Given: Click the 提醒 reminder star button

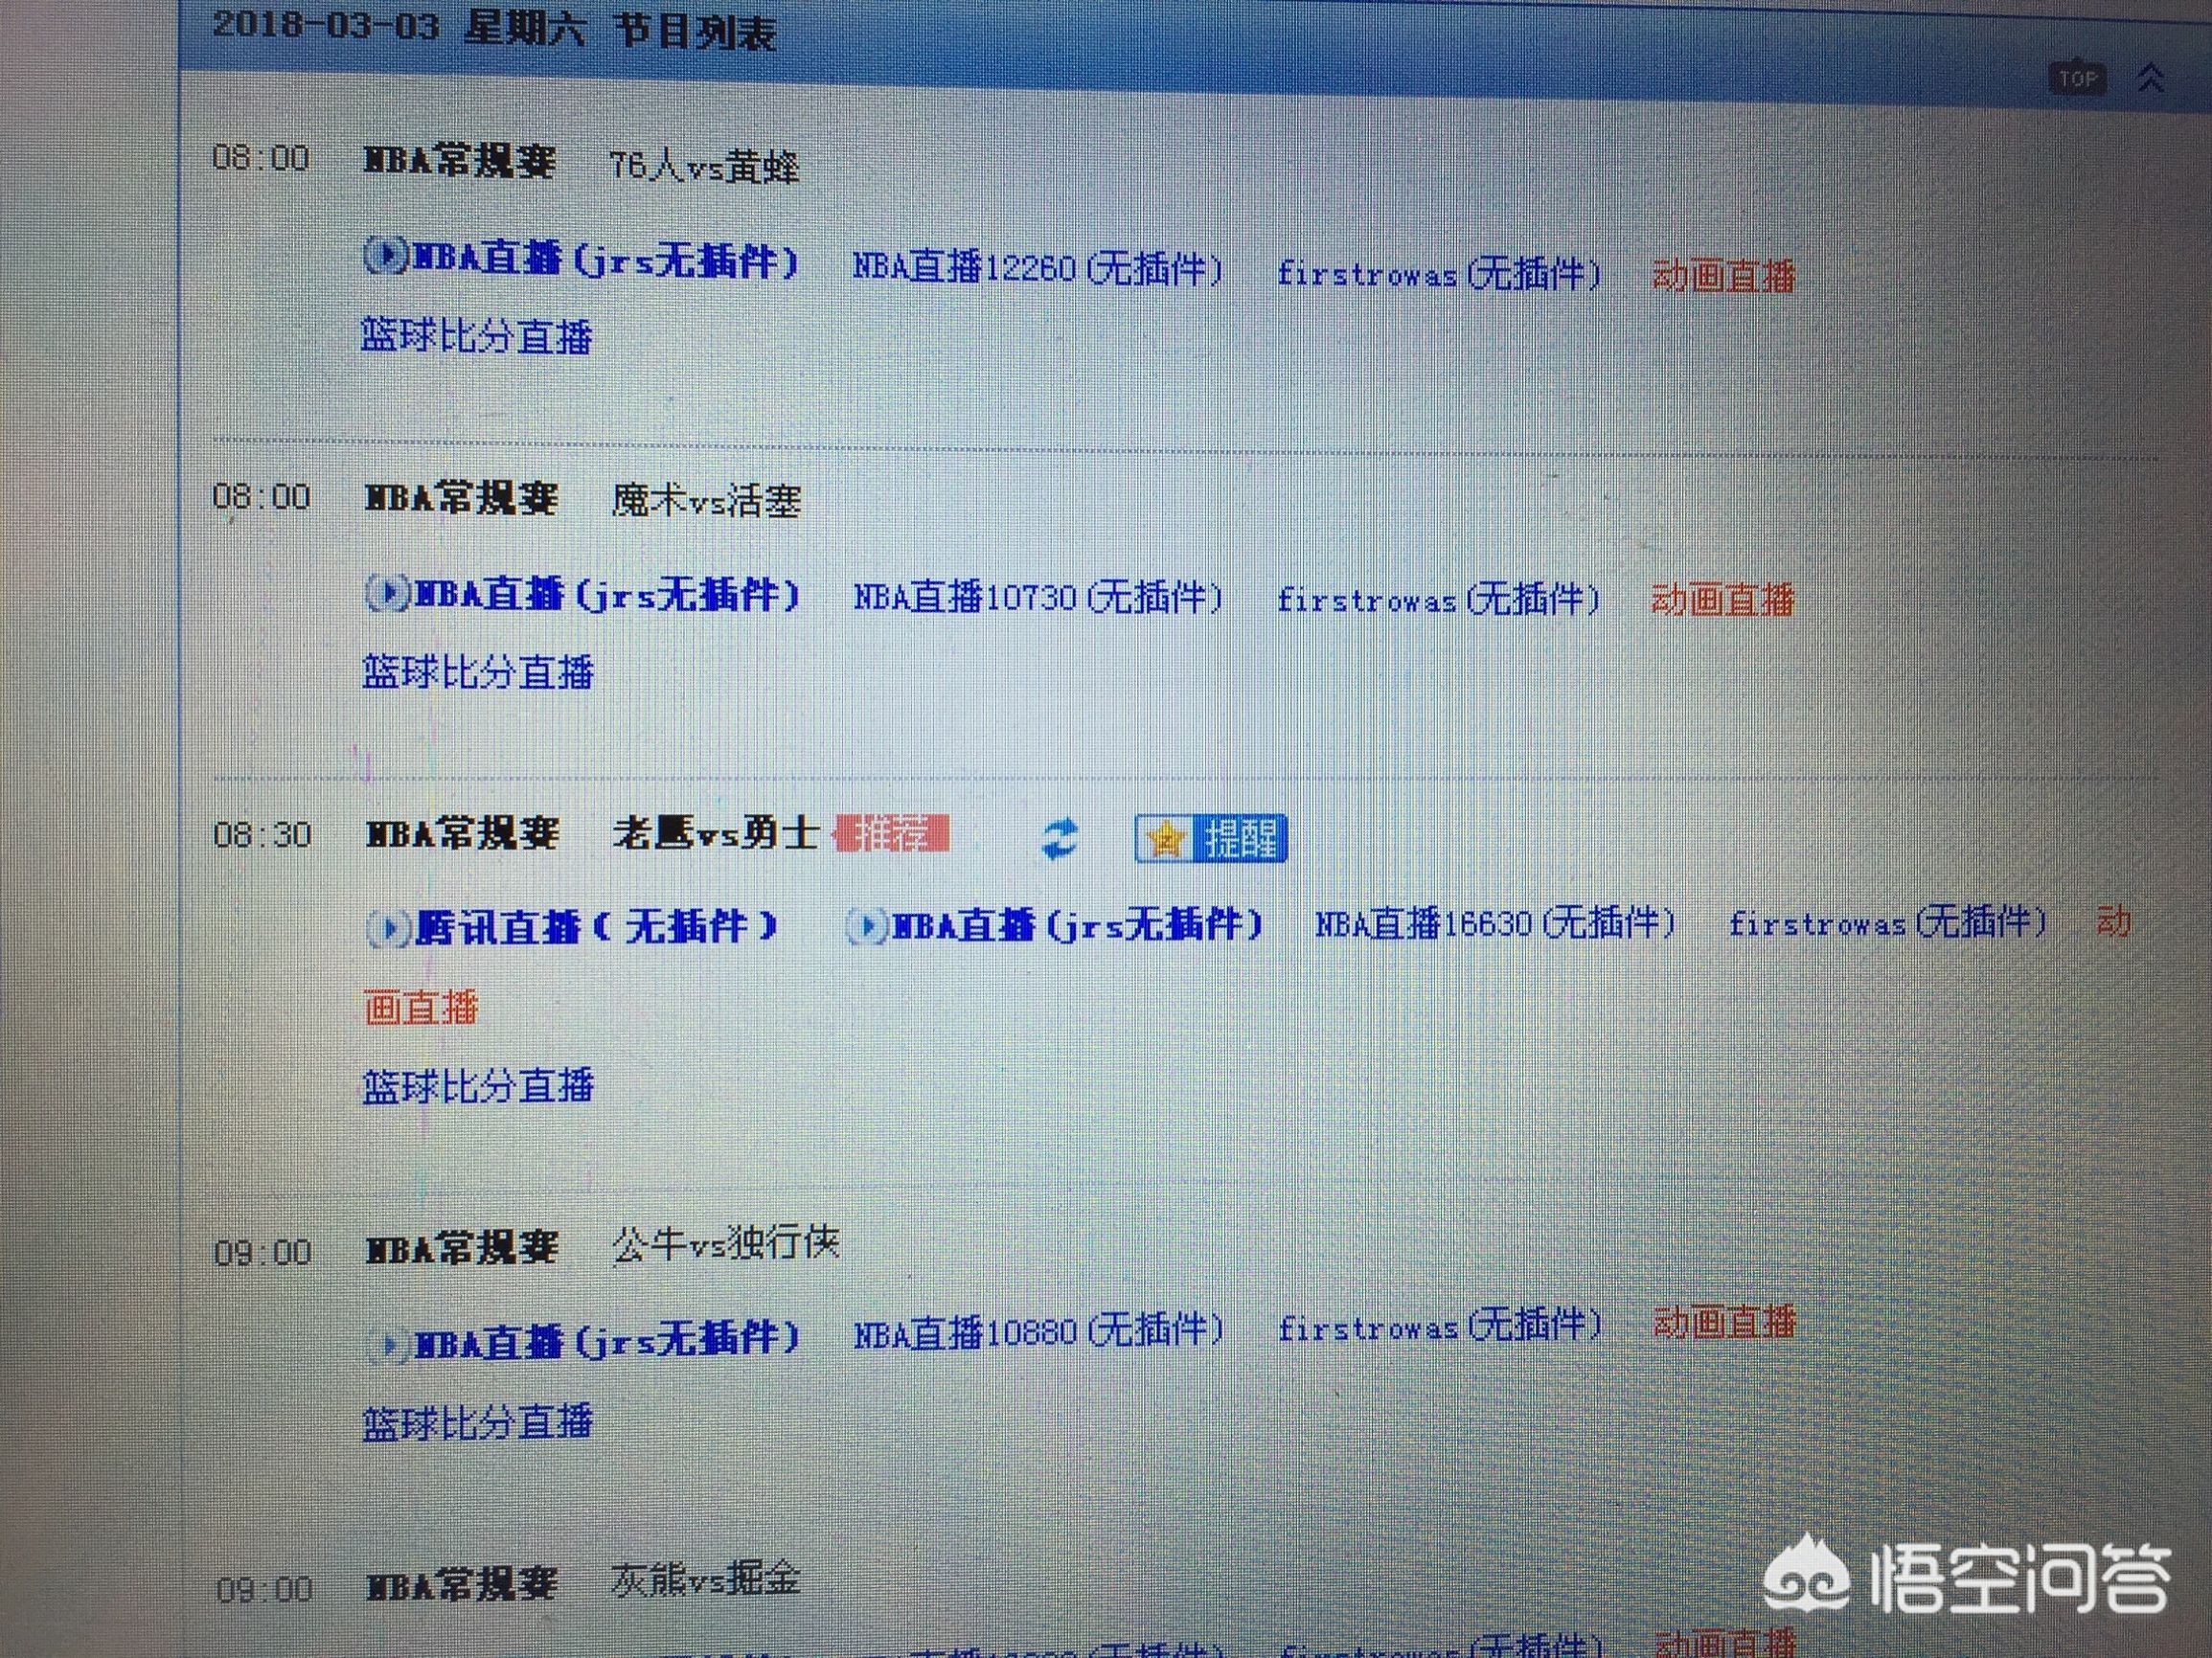Looking at the screenshot, I should tap(1211, 838).
